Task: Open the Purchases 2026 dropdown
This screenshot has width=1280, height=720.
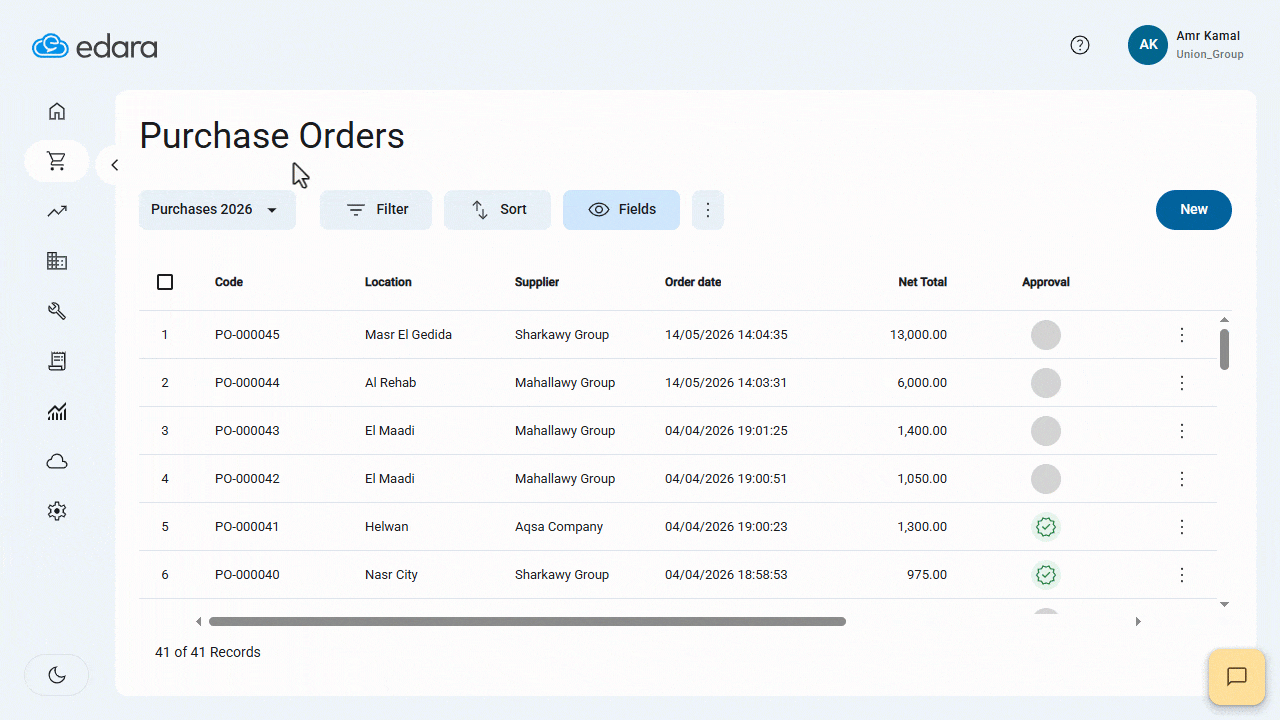Action: (217, 210)
